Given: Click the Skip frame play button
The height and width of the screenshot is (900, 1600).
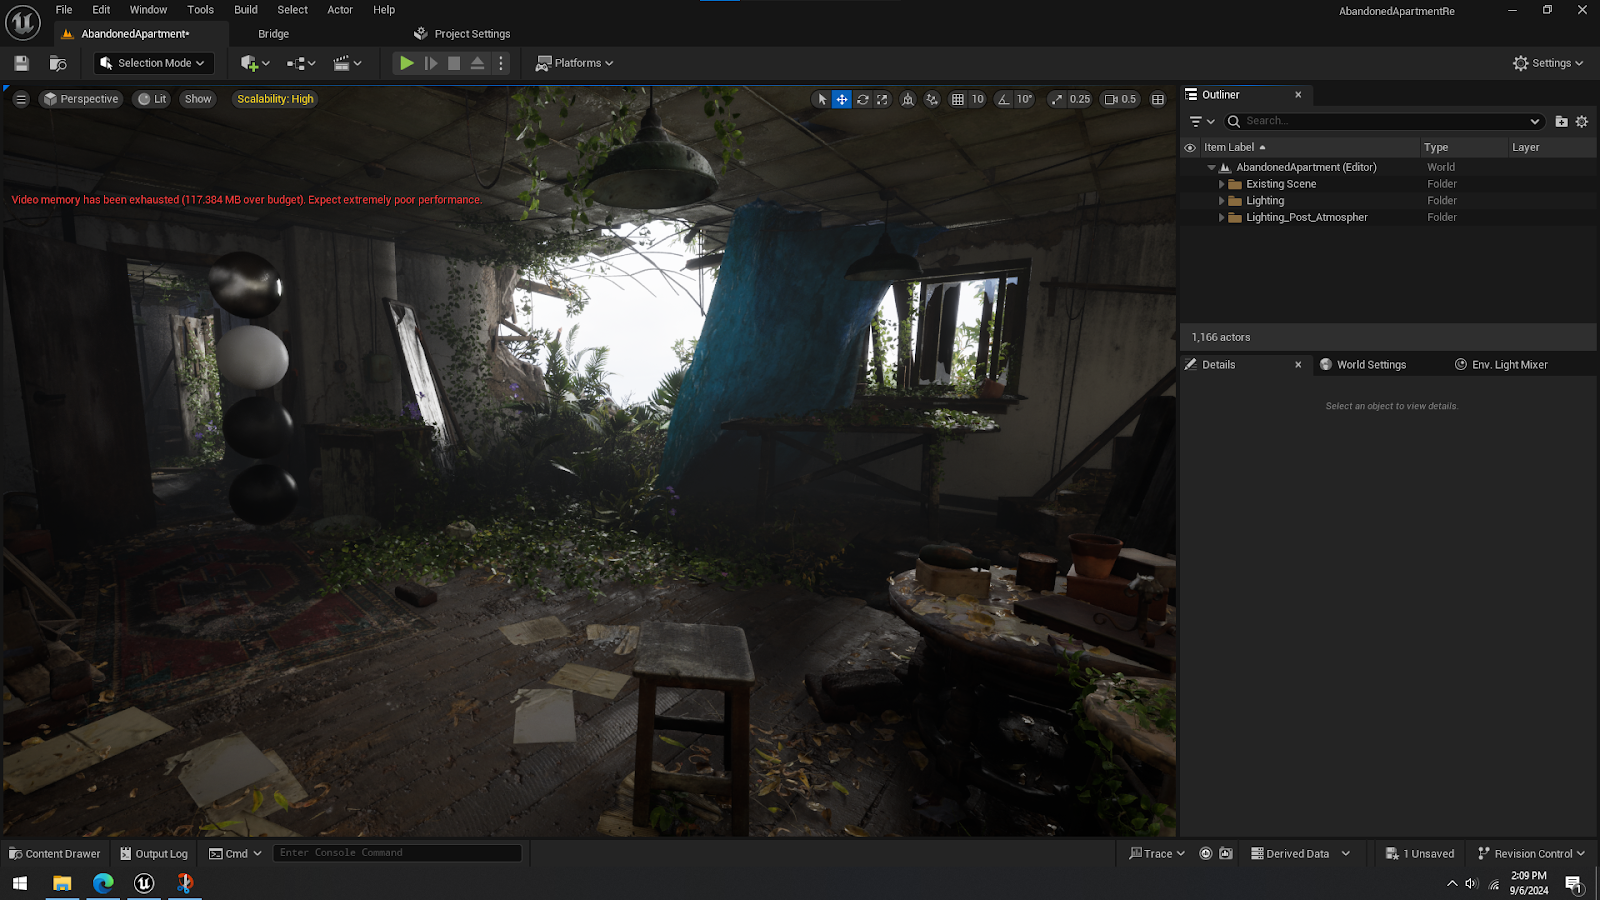Looking at the screenshot, I should tap(431, 63).
